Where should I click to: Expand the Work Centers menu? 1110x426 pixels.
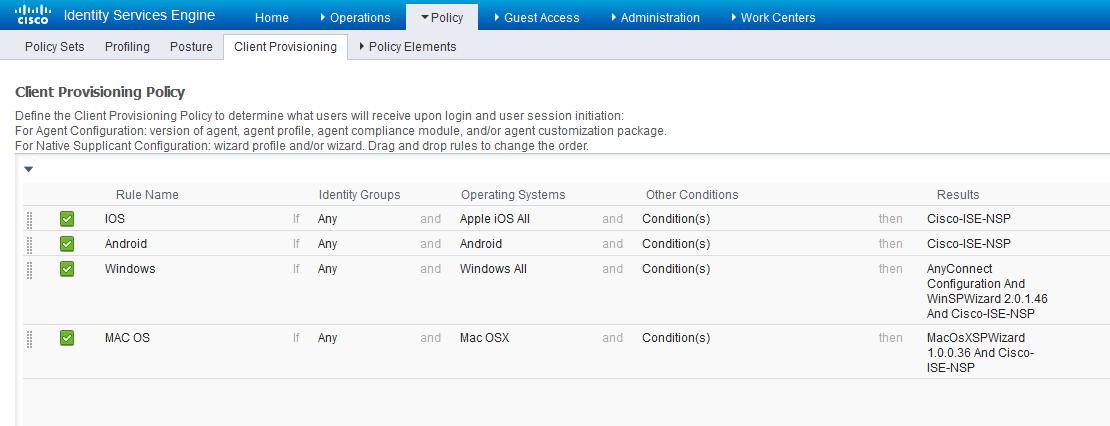[x=773, y=18]
